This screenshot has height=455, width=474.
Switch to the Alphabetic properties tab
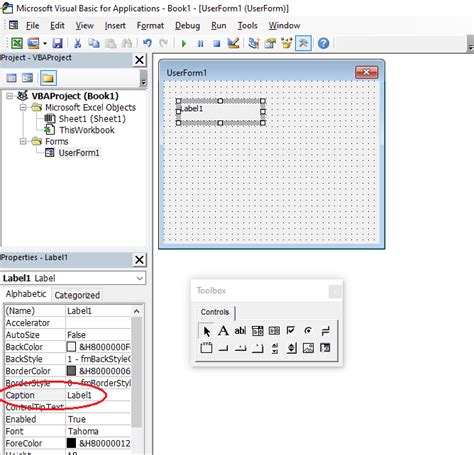pos(26,294)
